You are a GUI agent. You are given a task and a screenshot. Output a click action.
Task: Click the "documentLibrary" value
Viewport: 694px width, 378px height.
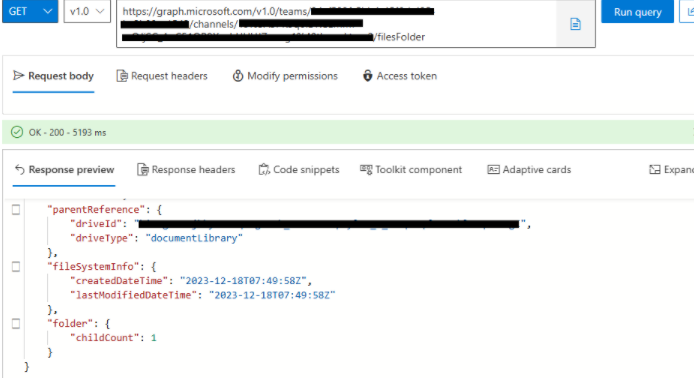(194, 238)
